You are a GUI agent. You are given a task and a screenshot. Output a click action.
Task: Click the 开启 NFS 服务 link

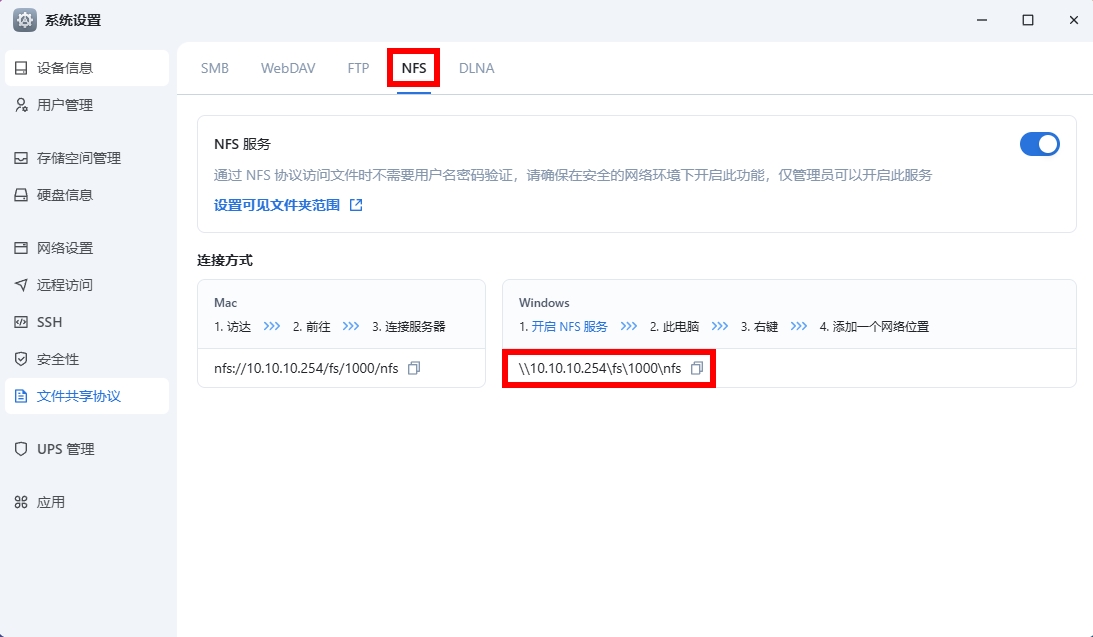tap(569, 327)
